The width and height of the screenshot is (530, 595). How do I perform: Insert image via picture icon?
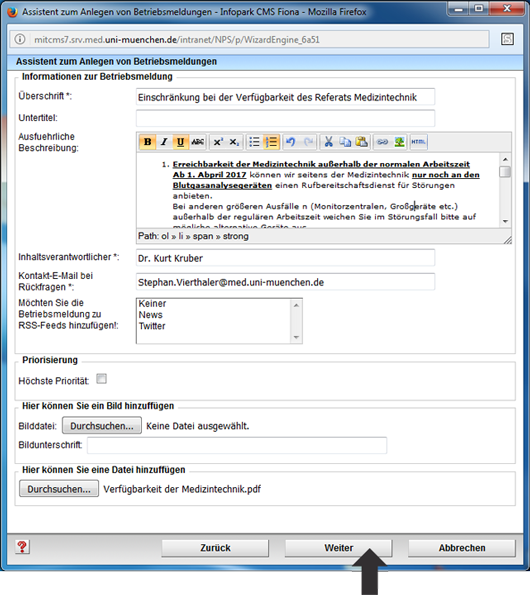(399, 142)
